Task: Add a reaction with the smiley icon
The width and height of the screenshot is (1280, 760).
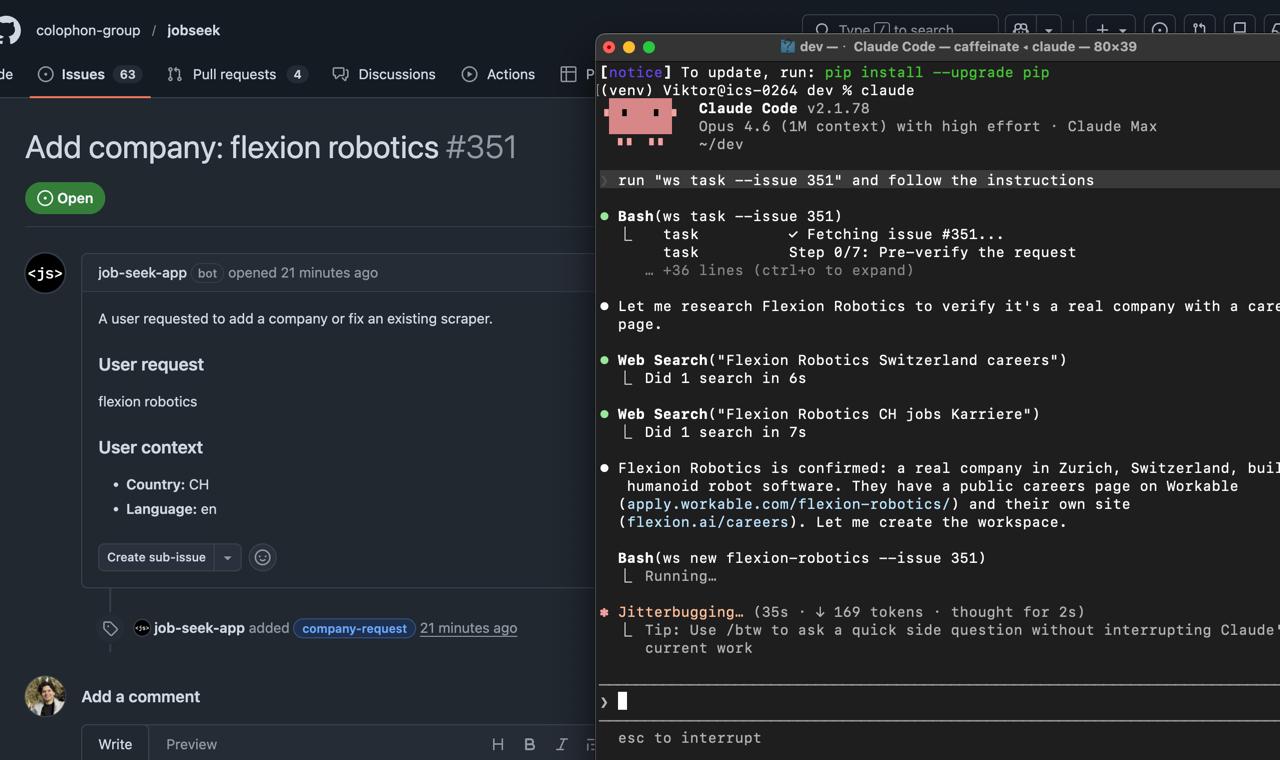Action: point(262,557)
